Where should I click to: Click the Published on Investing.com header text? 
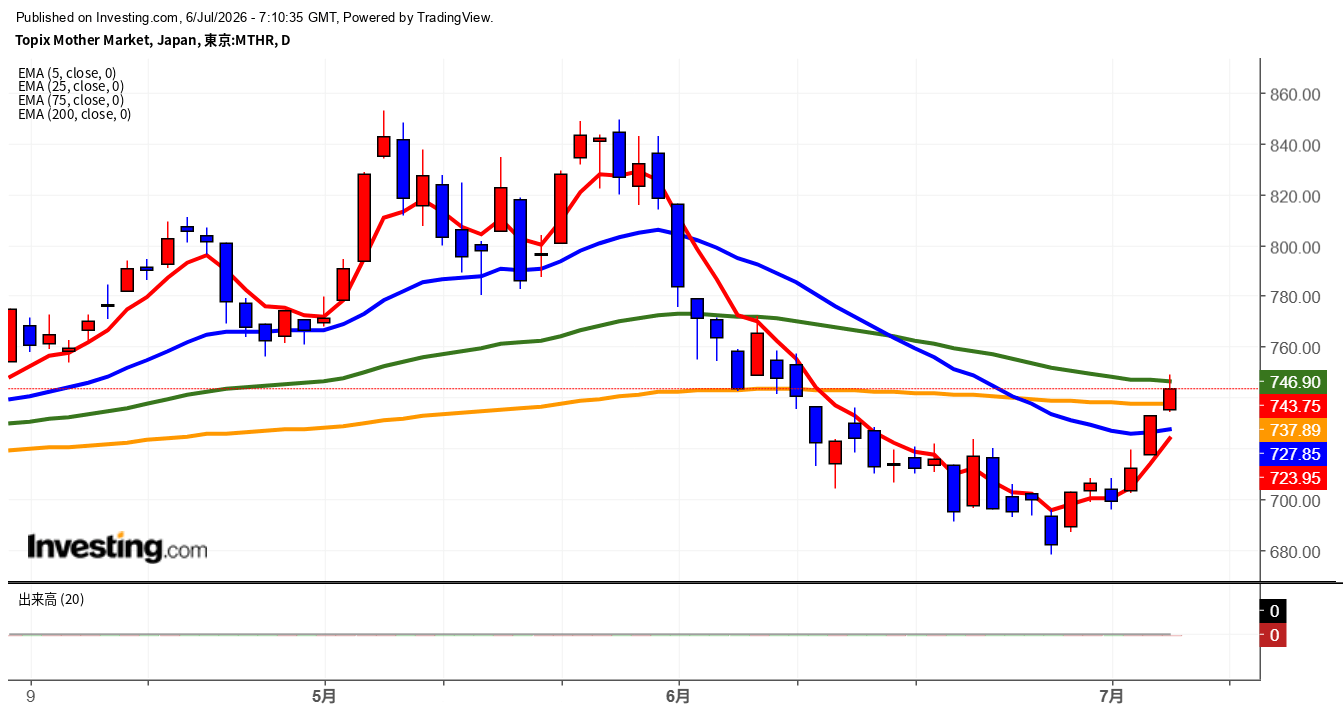(x=255, y=17)
